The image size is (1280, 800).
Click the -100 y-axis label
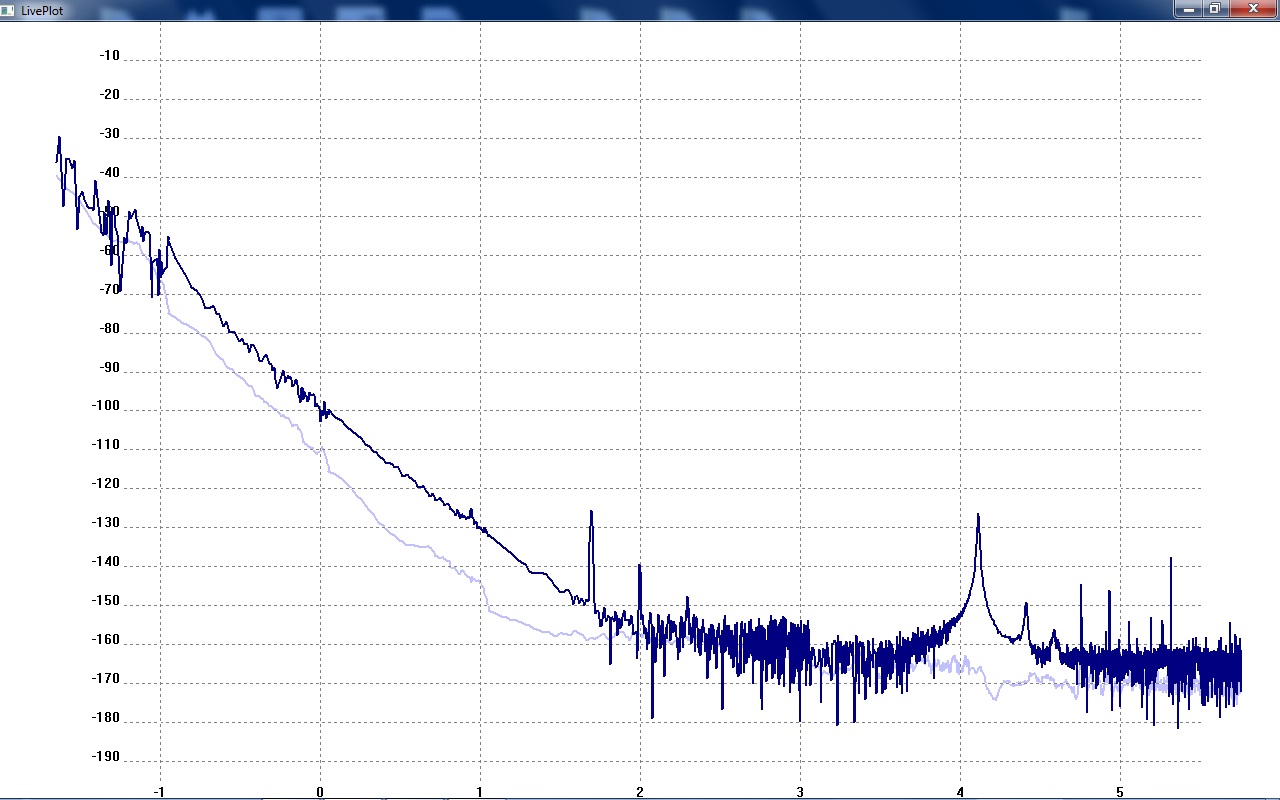106,407
